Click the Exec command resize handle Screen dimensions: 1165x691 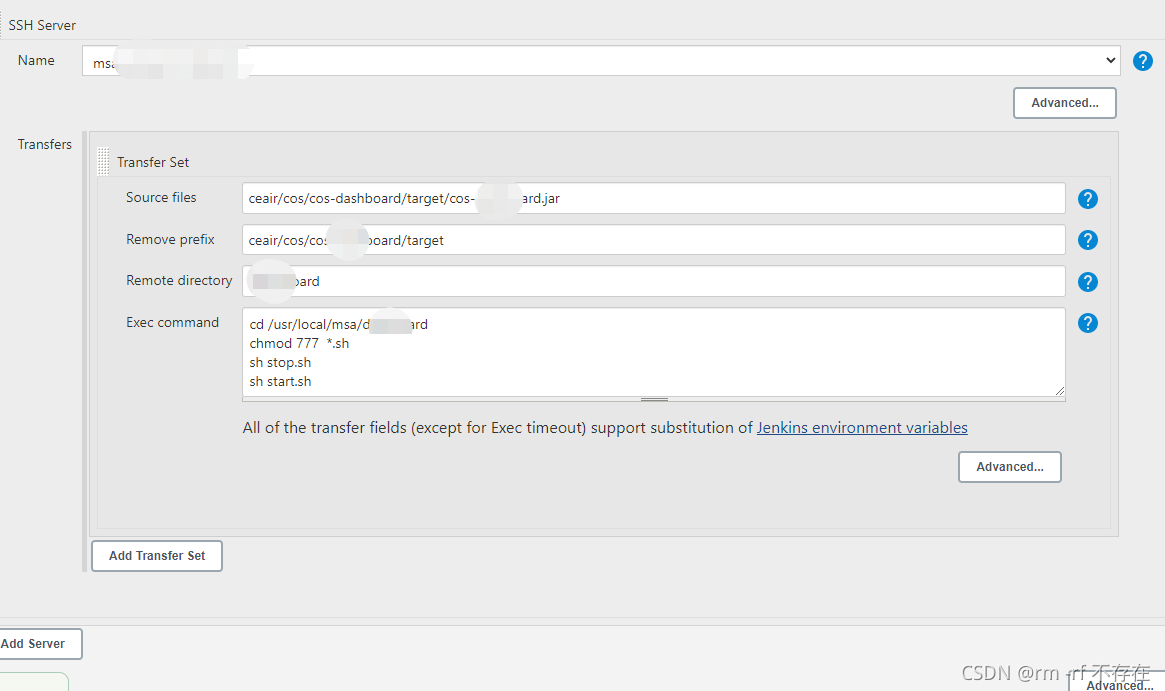point(654,398)
